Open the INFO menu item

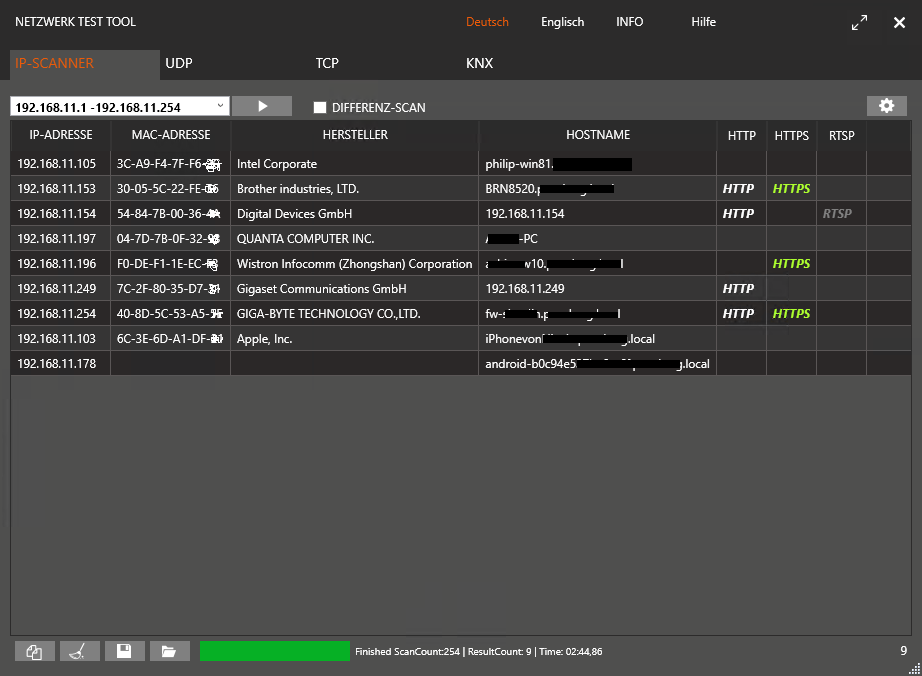coord(629,22)
